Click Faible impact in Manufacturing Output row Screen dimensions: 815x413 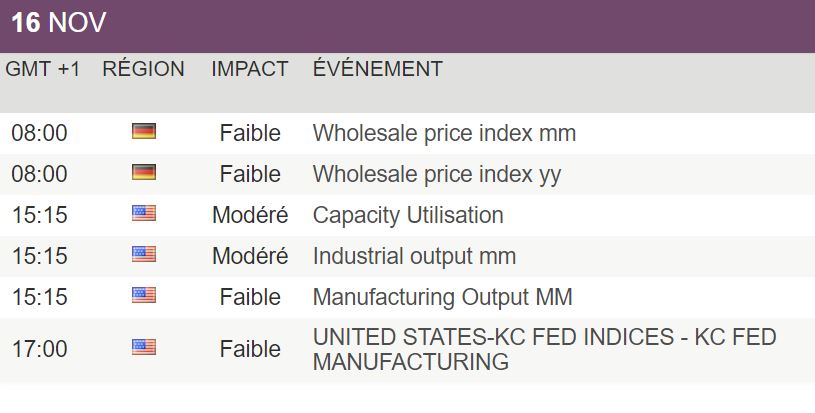click(250, 298)
